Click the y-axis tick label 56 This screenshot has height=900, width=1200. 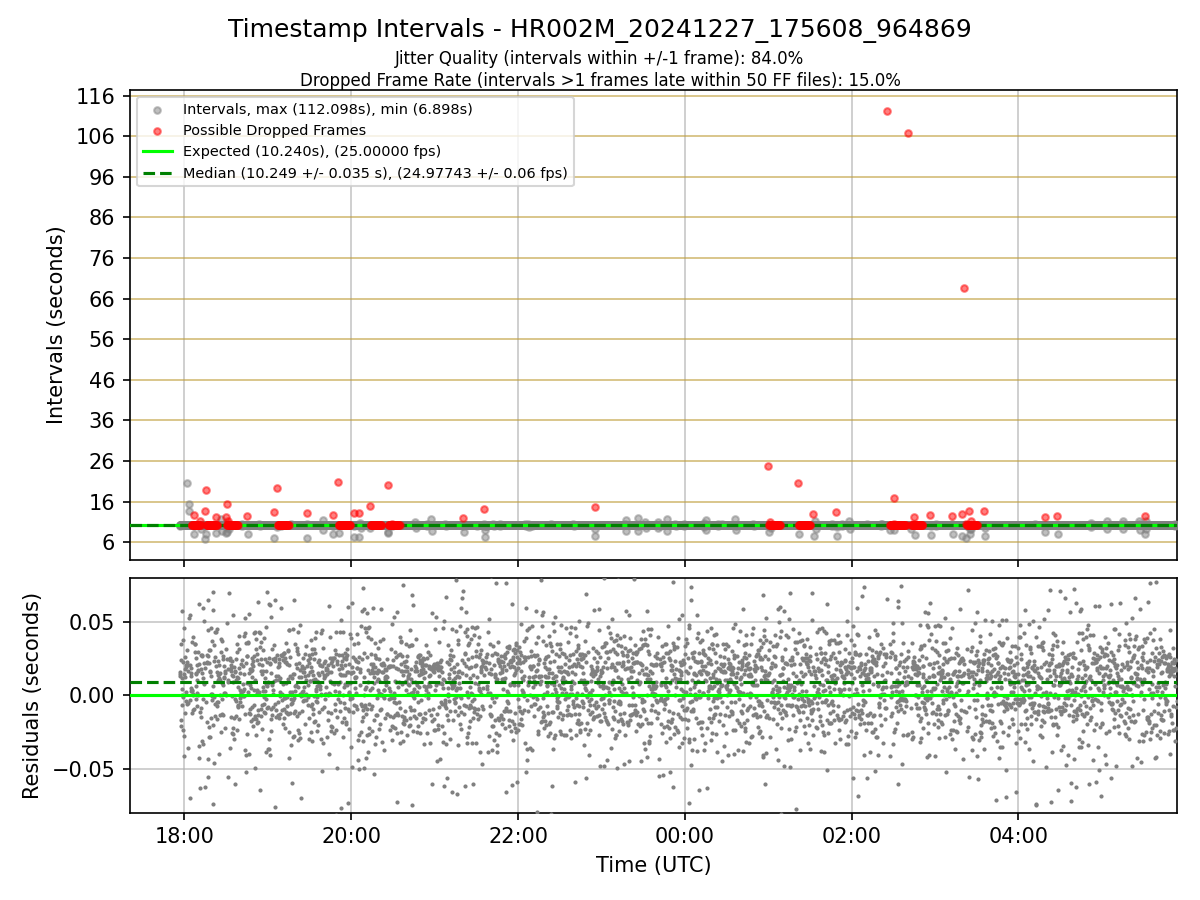(100, 340)
